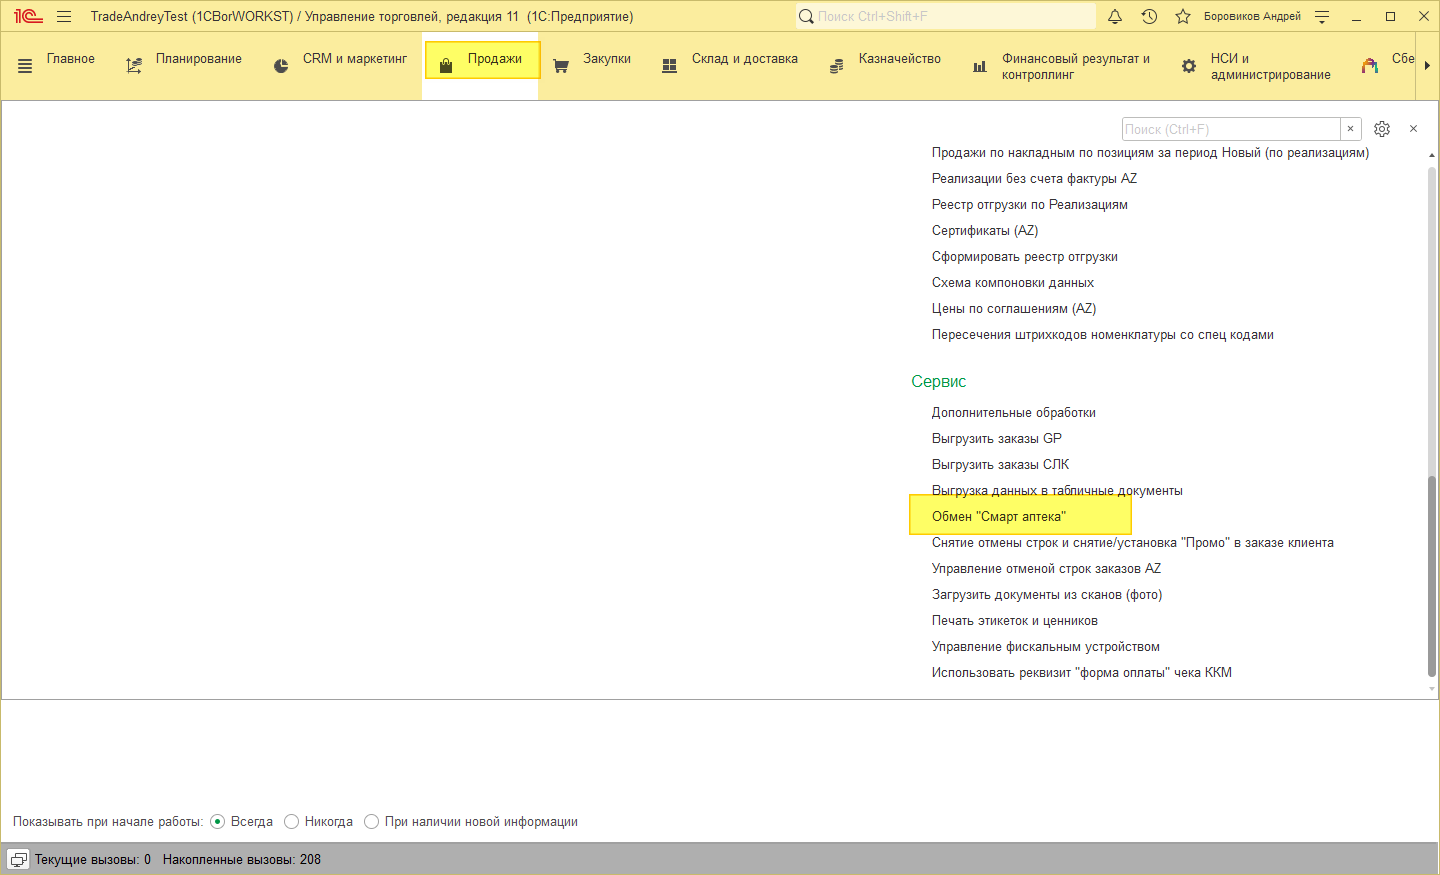Image resolution: width=1440 pixels, height=875 pixels.
Task: Click the current calls icon in status bar
Action: click(19, 859)
